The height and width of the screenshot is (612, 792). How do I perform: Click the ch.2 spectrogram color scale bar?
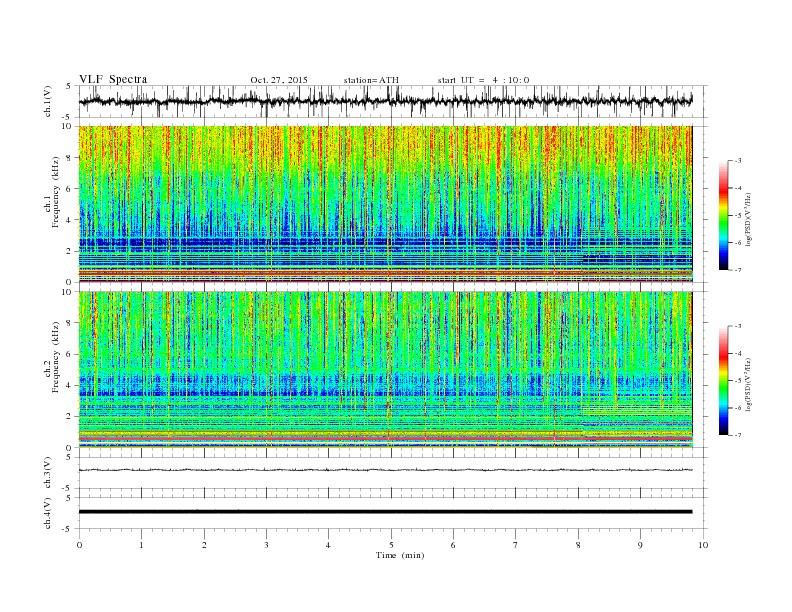pos(723,381)
